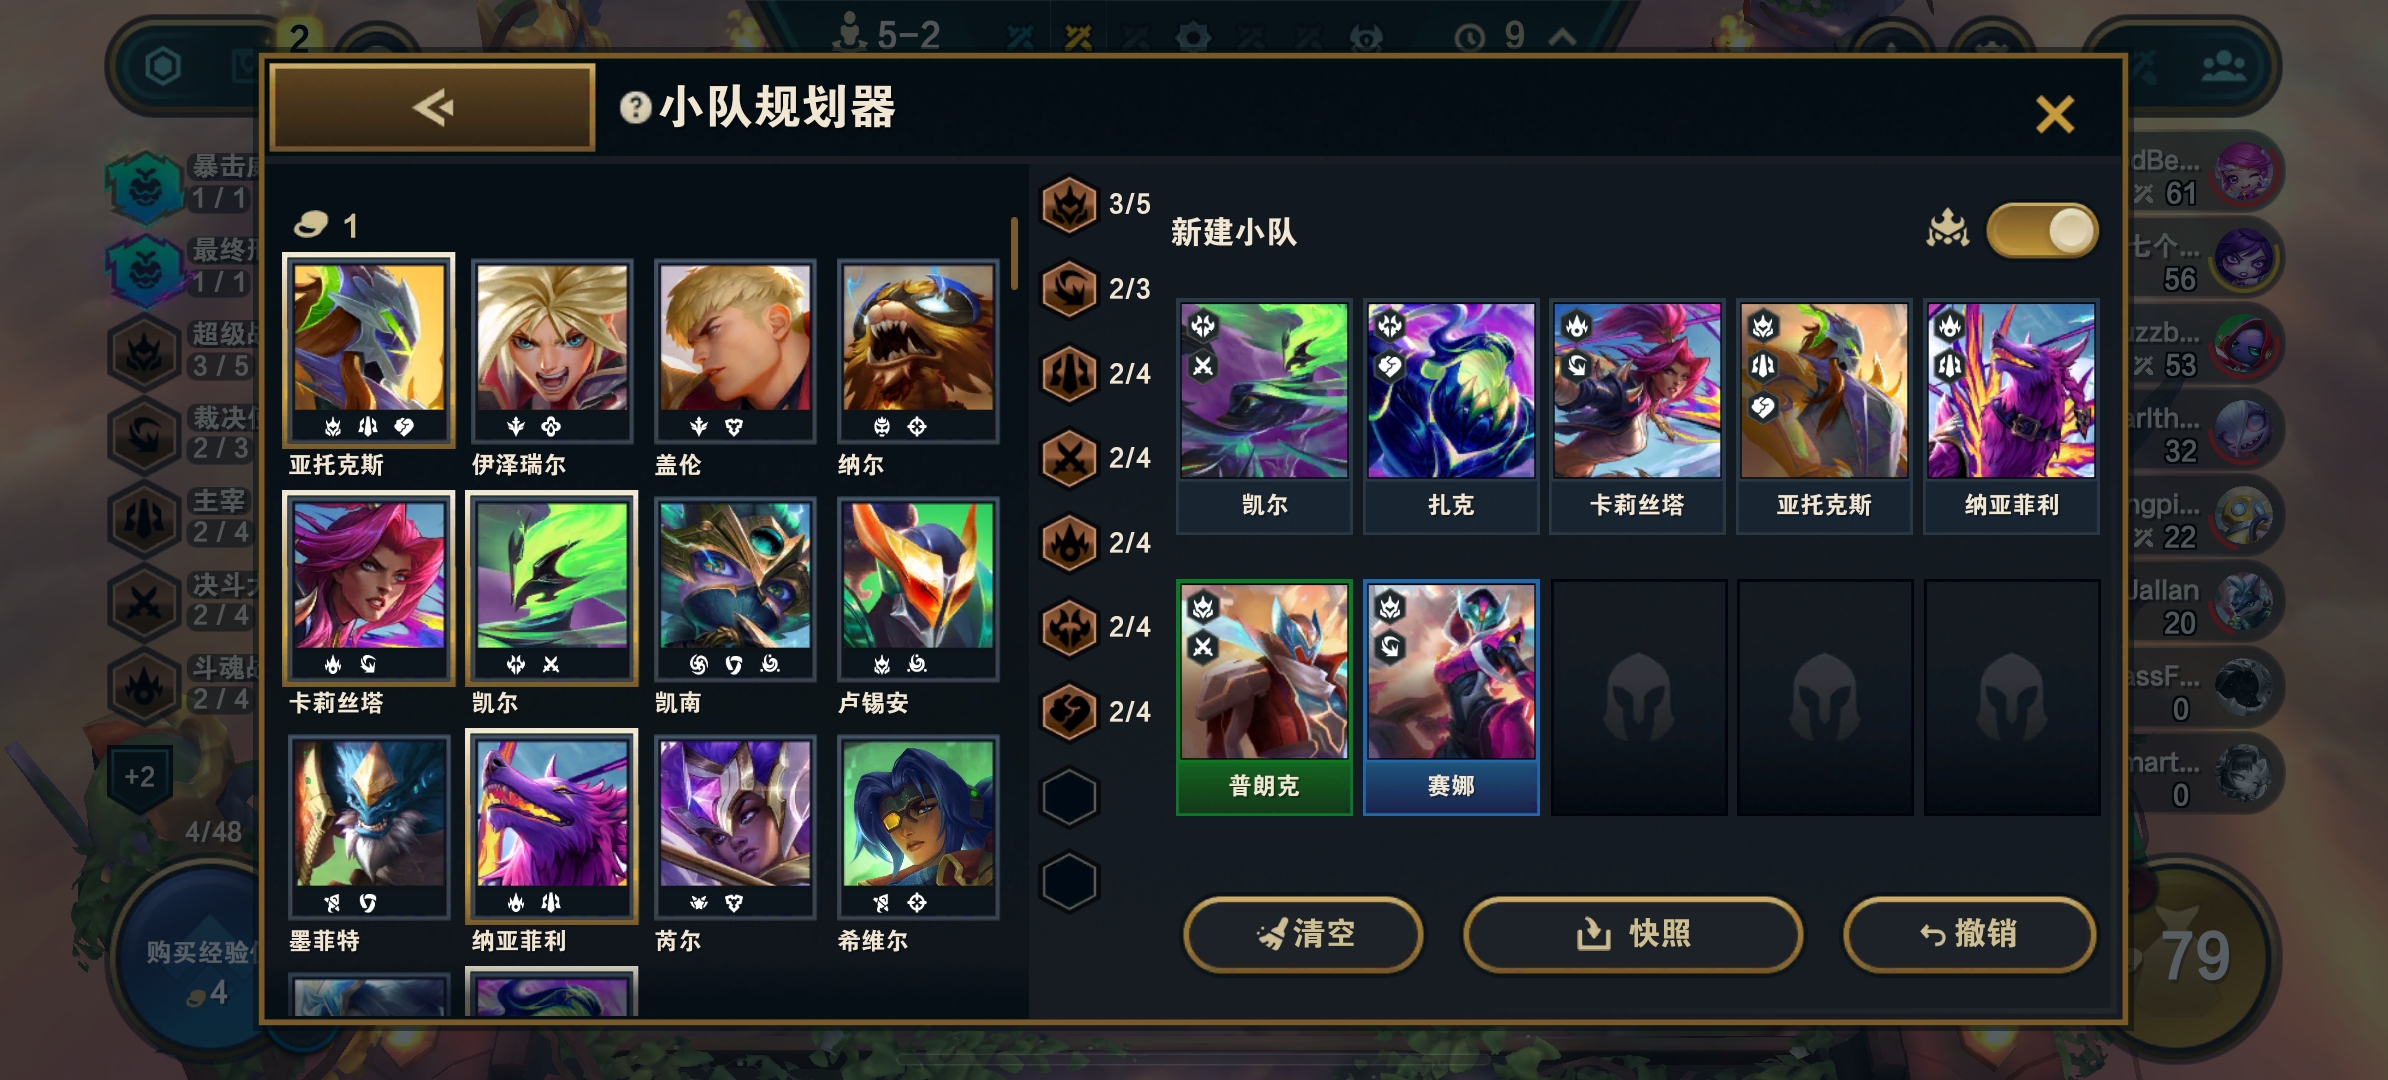Click the 快照 snapshot button
The width and height of the screenshot is (2388, 1080).
click(x=1633, y=934)
